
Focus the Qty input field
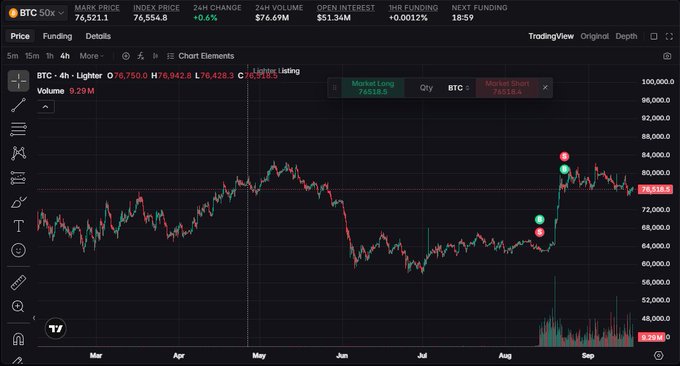(x=426, y=88)
